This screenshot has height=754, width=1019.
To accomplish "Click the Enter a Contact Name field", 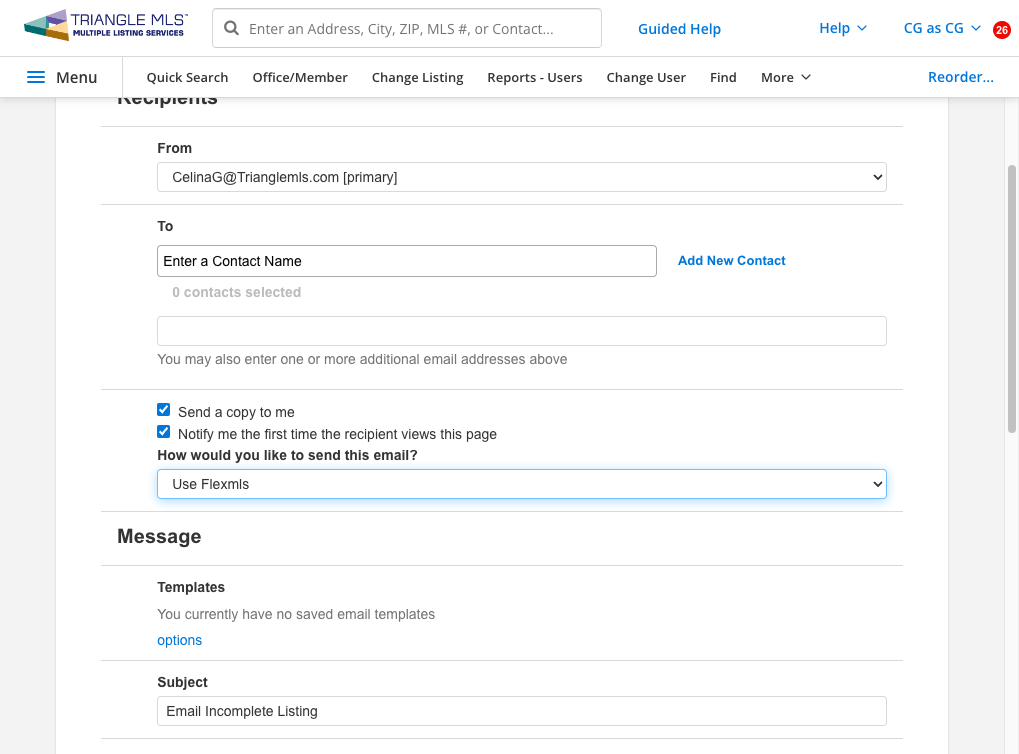I will 407,261.
